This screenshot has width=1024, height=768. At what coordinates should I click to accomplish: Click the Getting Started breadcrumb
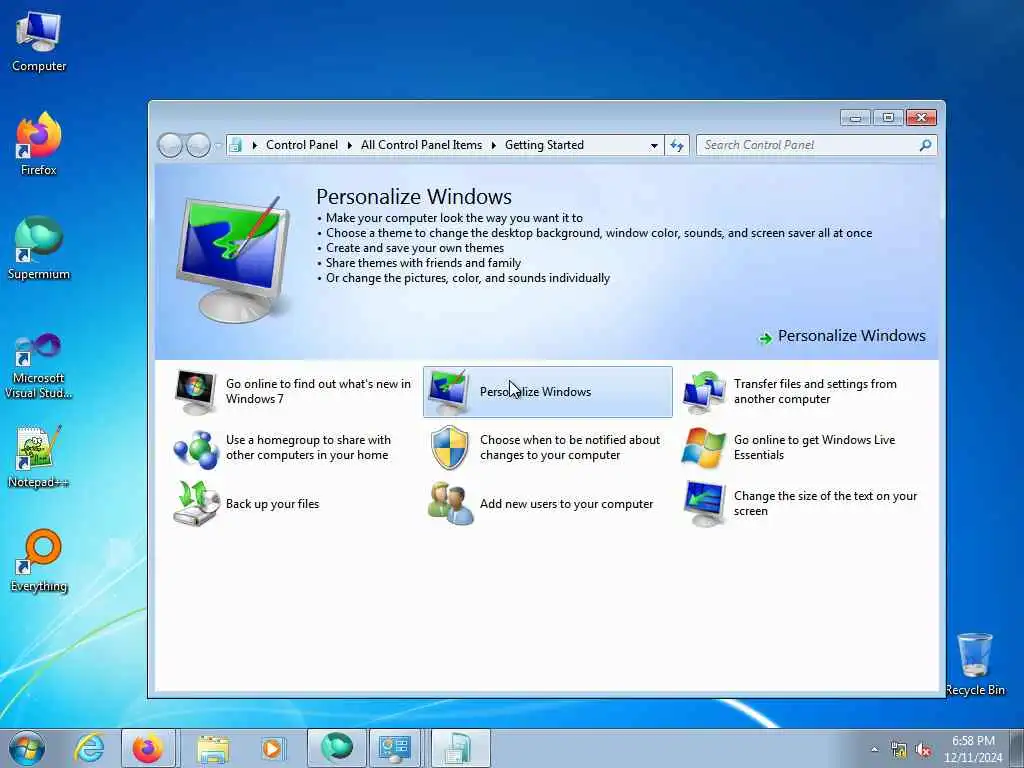(544, 145)
